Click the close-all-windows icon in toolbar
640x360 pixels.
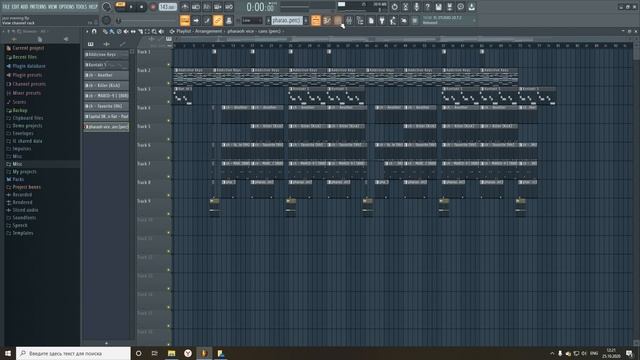coord(404,20)
